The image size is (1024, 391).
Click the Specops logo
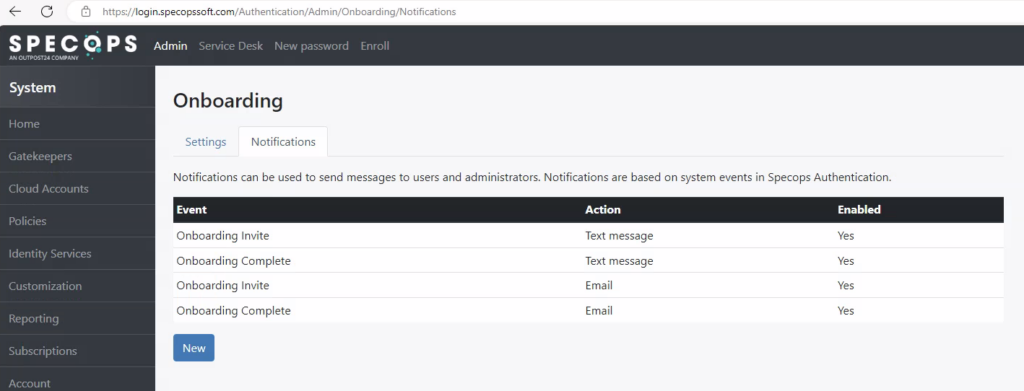pyautogui.click(x=72, y=46)
